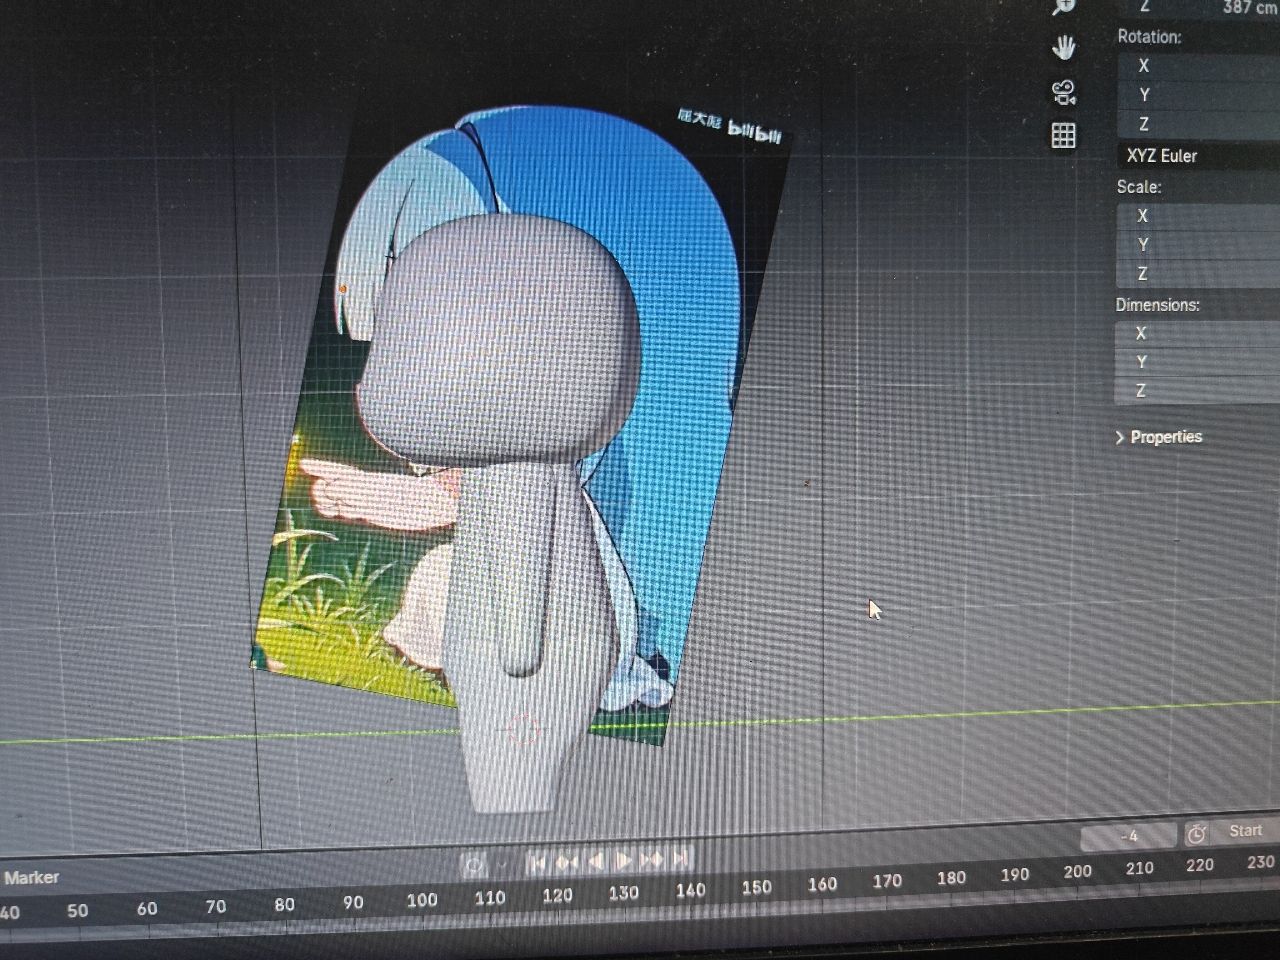Open the Marker menu in the timeline
Viewport: 1280px width, 960px height.
point(31,877)
